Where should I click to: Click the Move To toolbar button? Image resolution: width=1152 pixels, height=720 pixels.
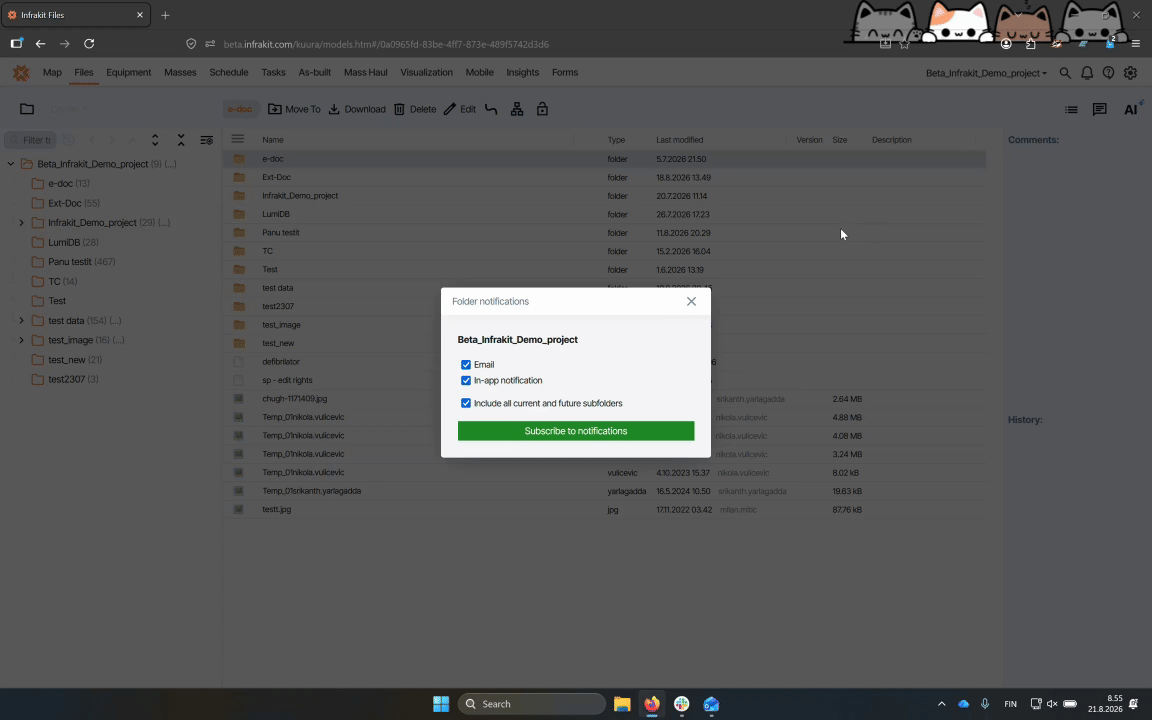294,109
